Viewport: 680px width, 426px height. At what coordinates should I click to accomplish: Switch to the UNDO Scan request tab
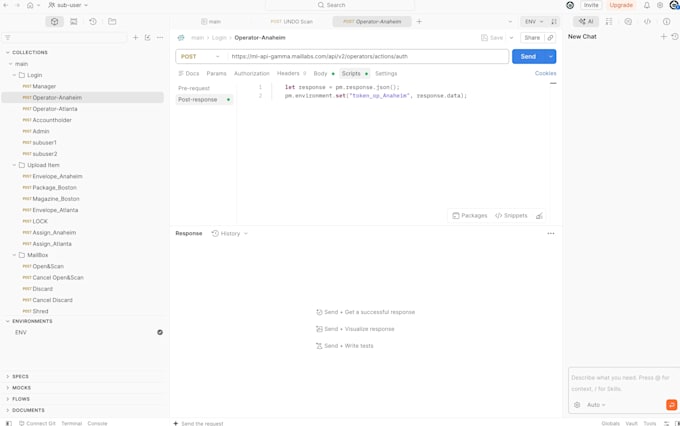click(291, 21)
